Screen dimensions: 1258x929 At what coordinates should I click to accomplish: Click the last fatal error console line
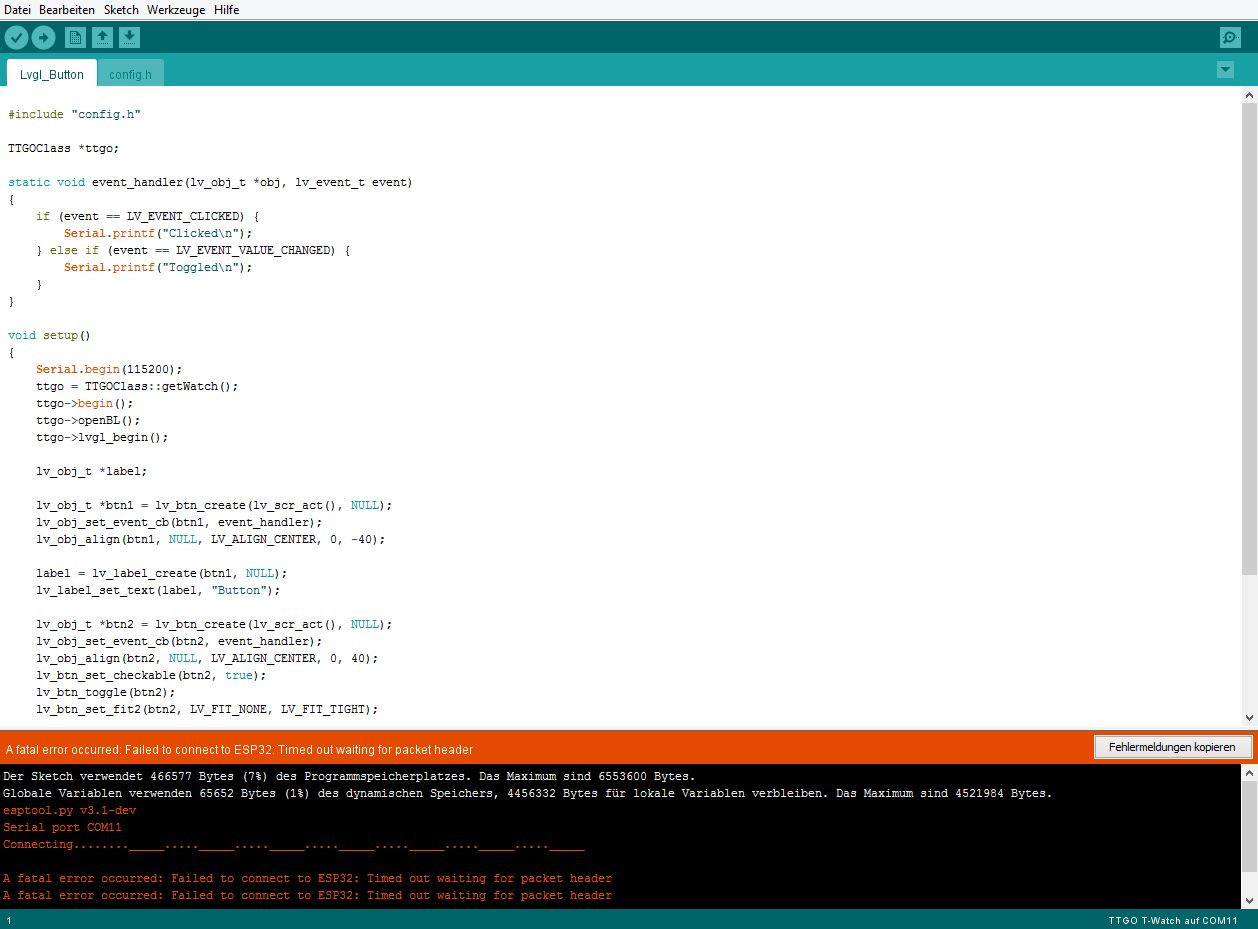pos(307,895)
